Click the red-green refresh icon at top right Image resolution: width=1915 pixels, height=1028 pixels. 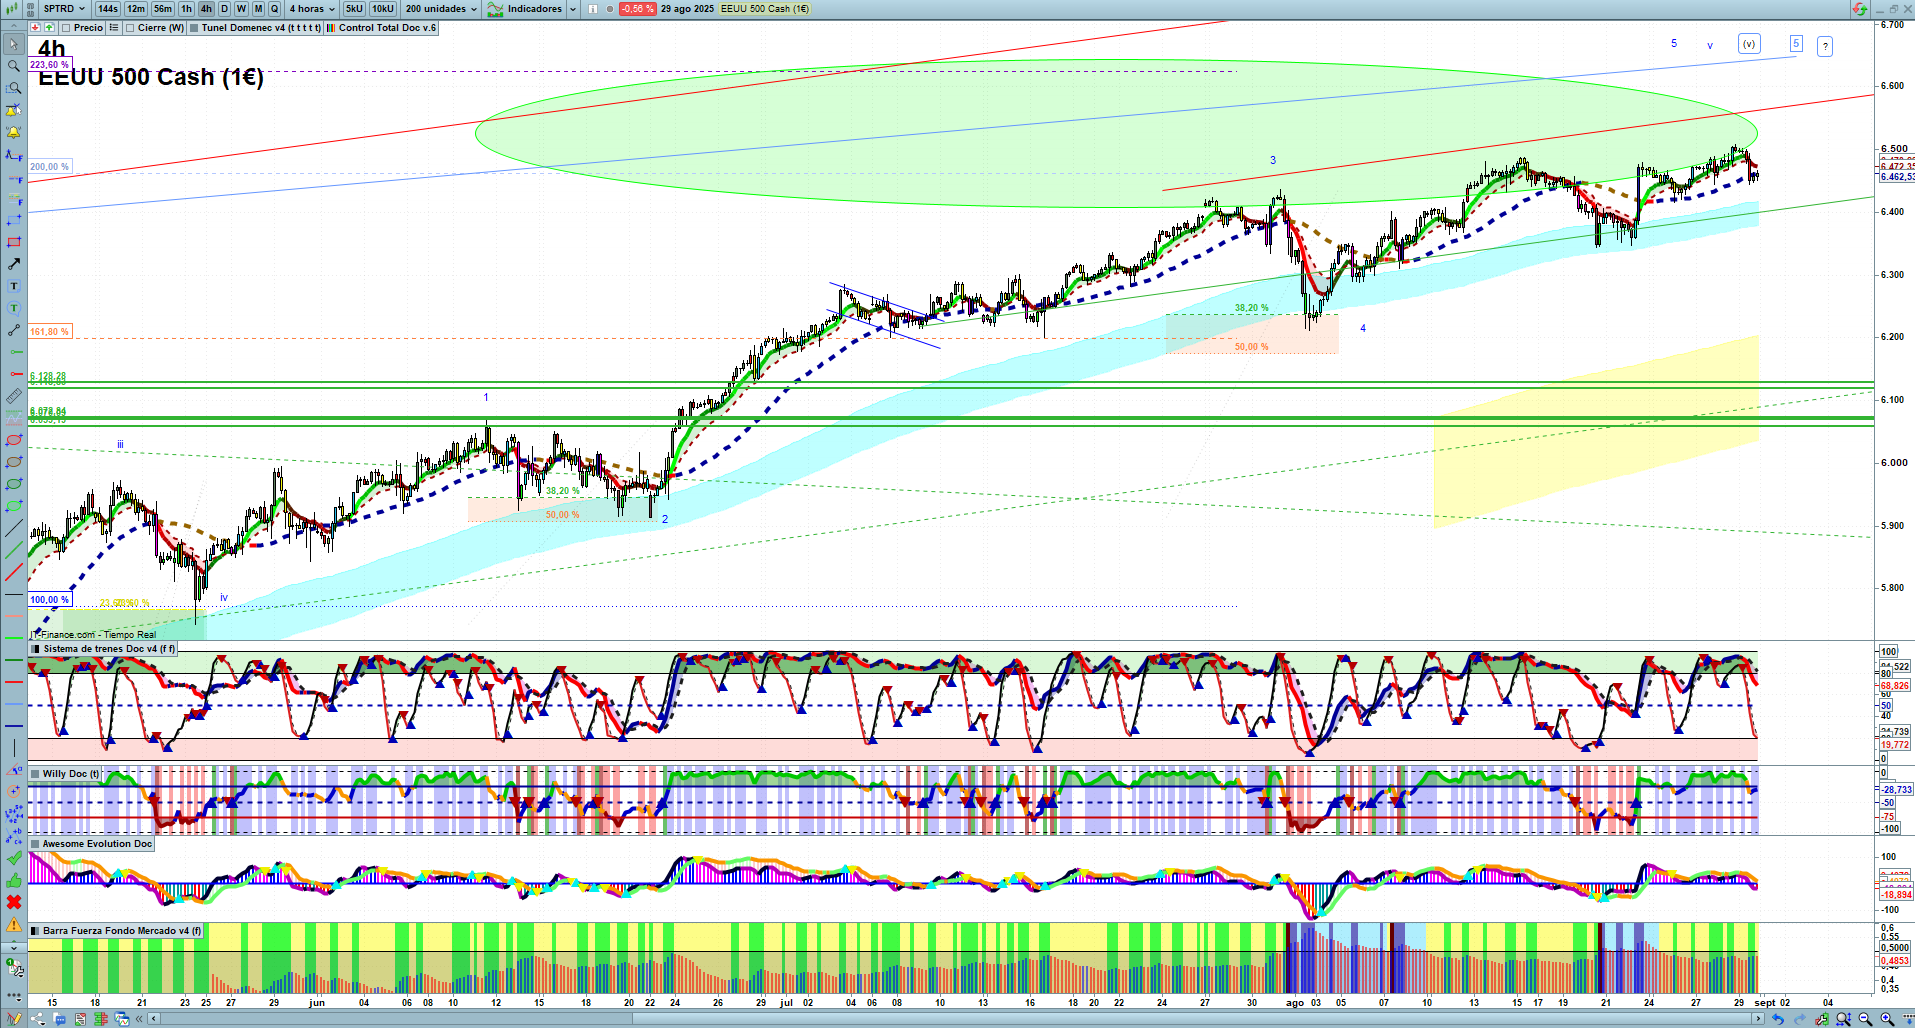(1859, 9)
